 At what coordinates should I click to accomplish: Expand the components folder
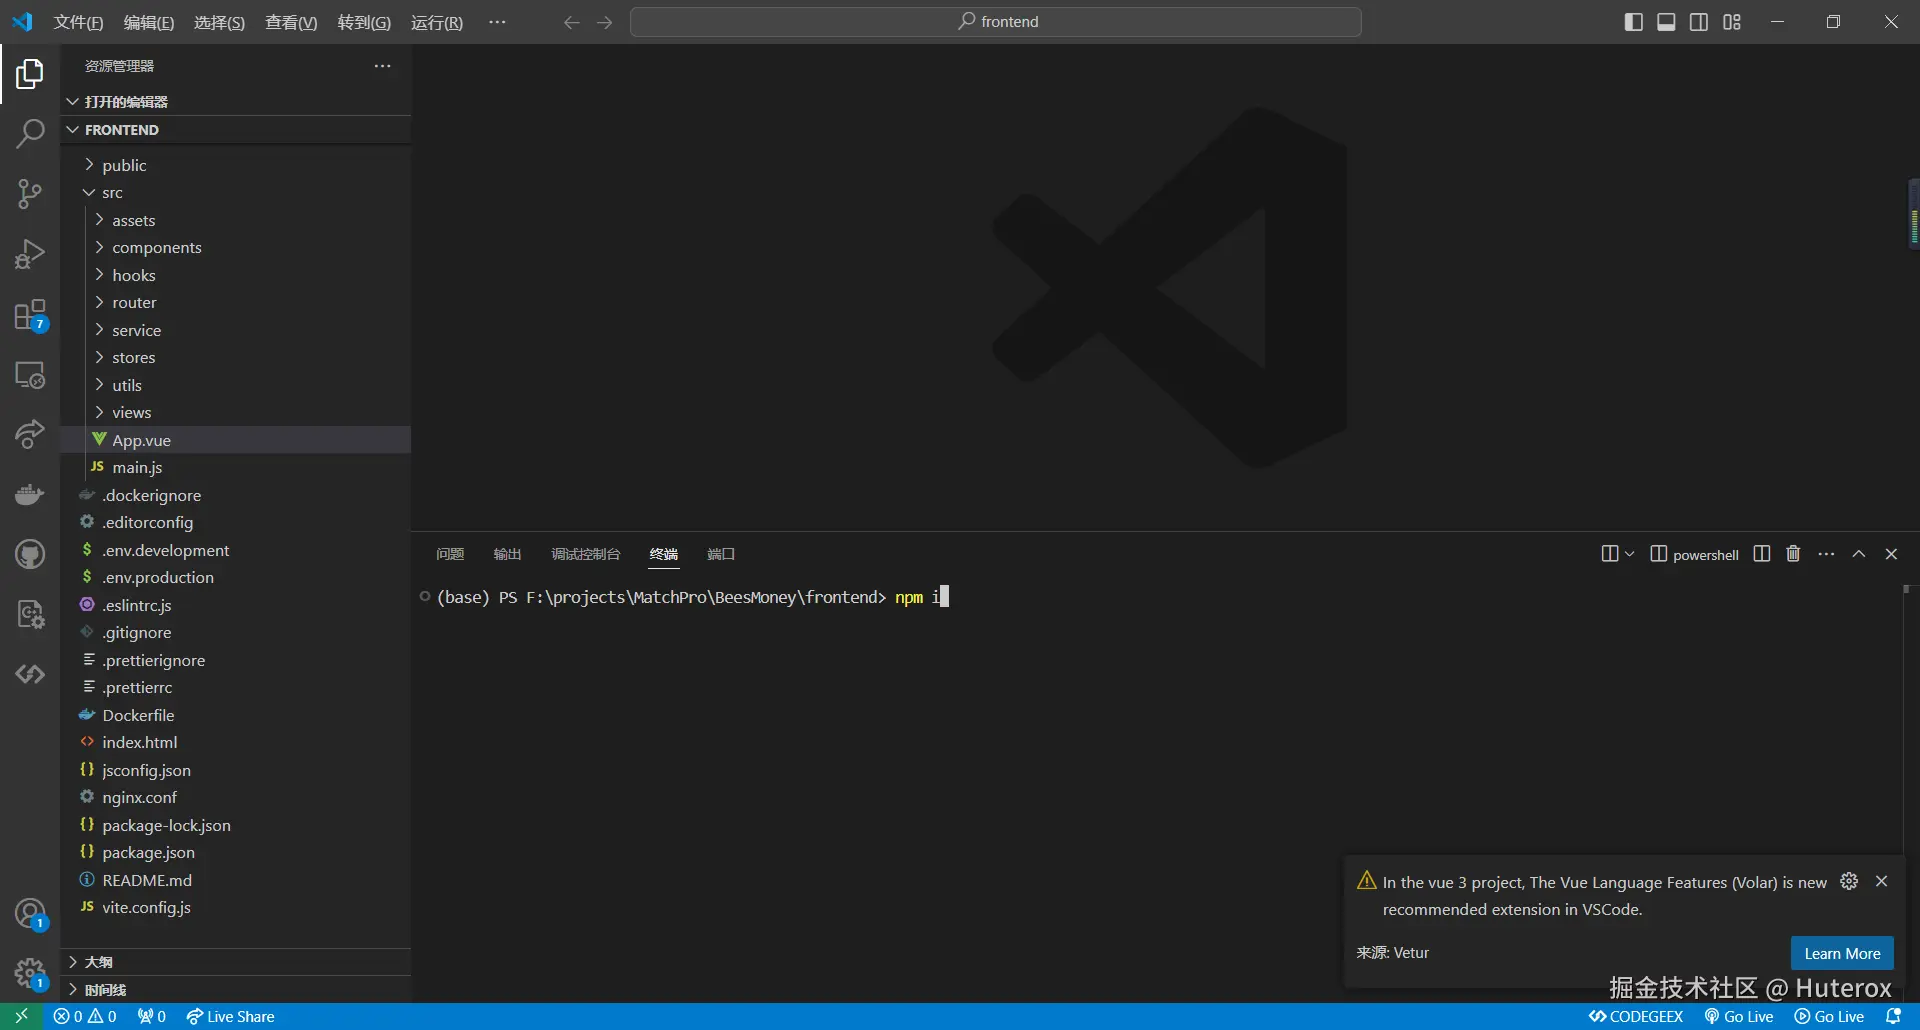click(236, 248)
